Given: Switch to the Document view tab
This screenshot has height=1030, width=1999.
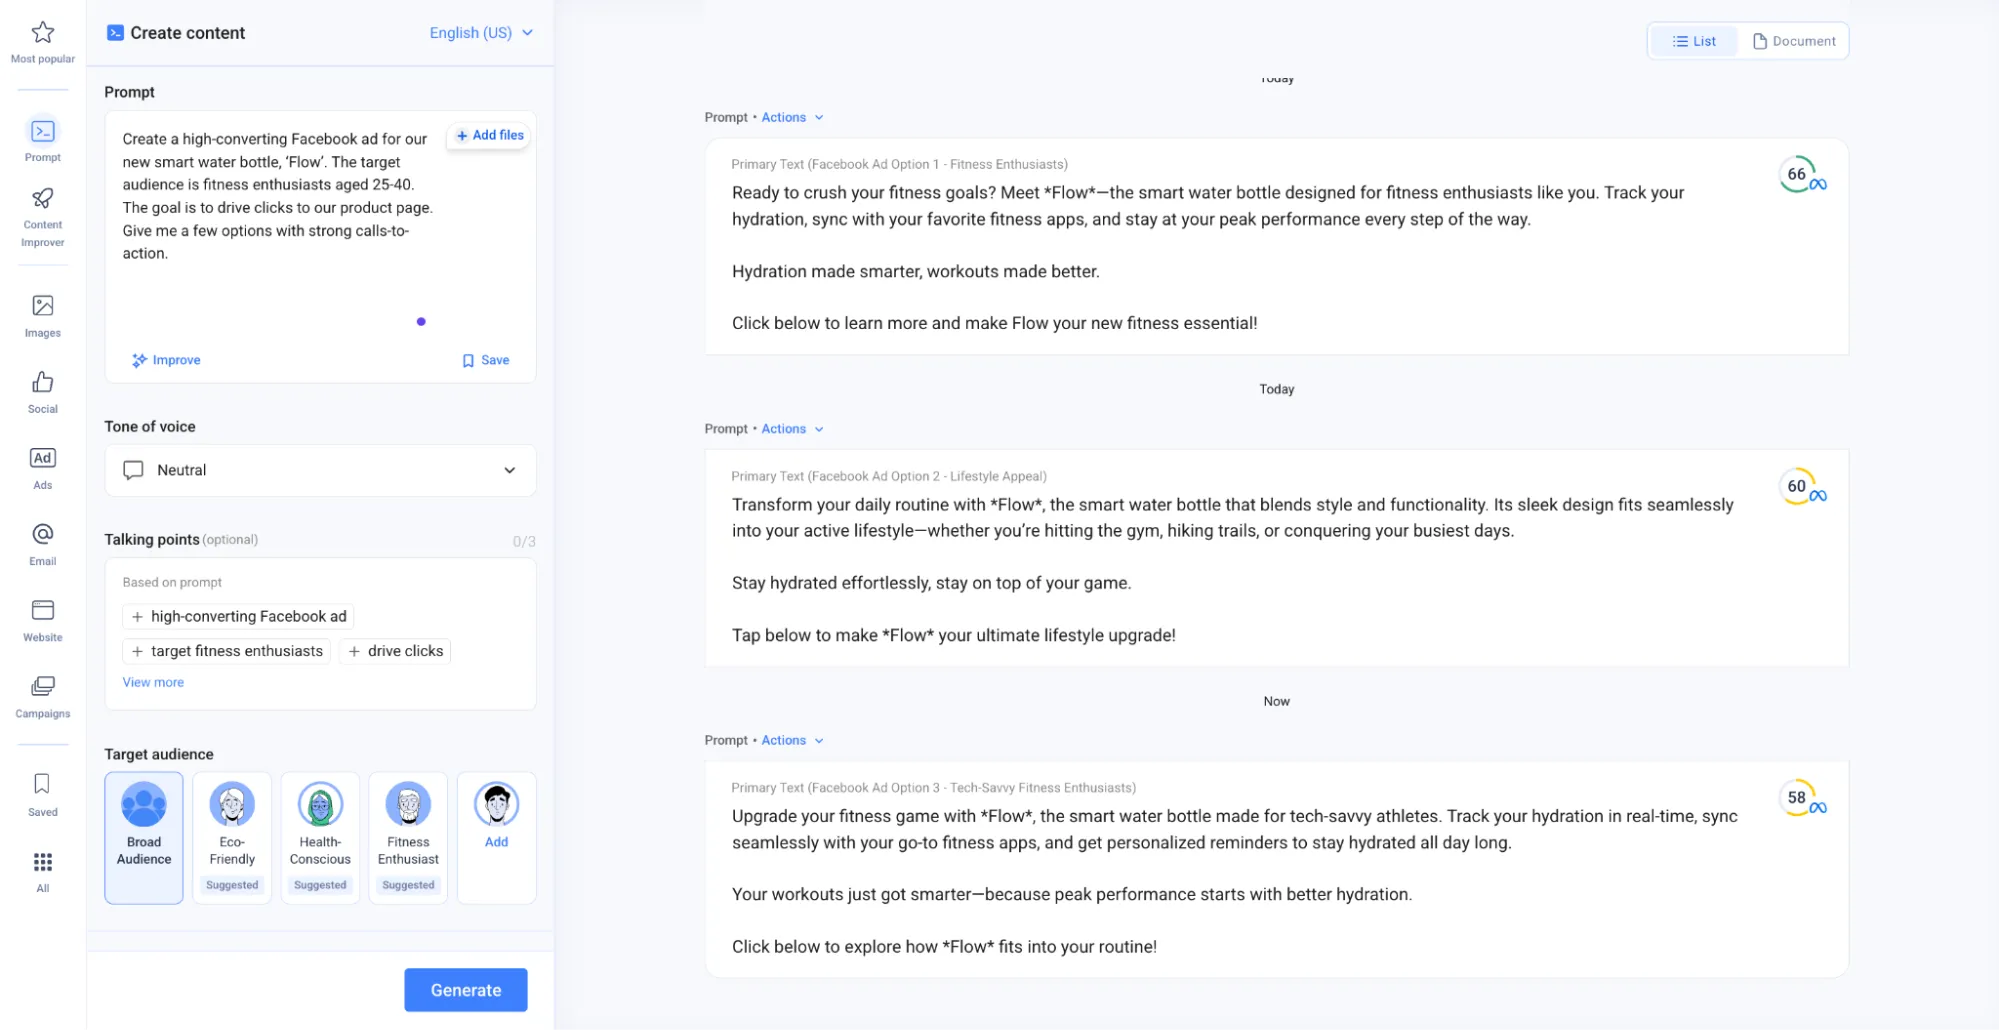Looking at the screenshot, I should click(x=1794, y=41).
